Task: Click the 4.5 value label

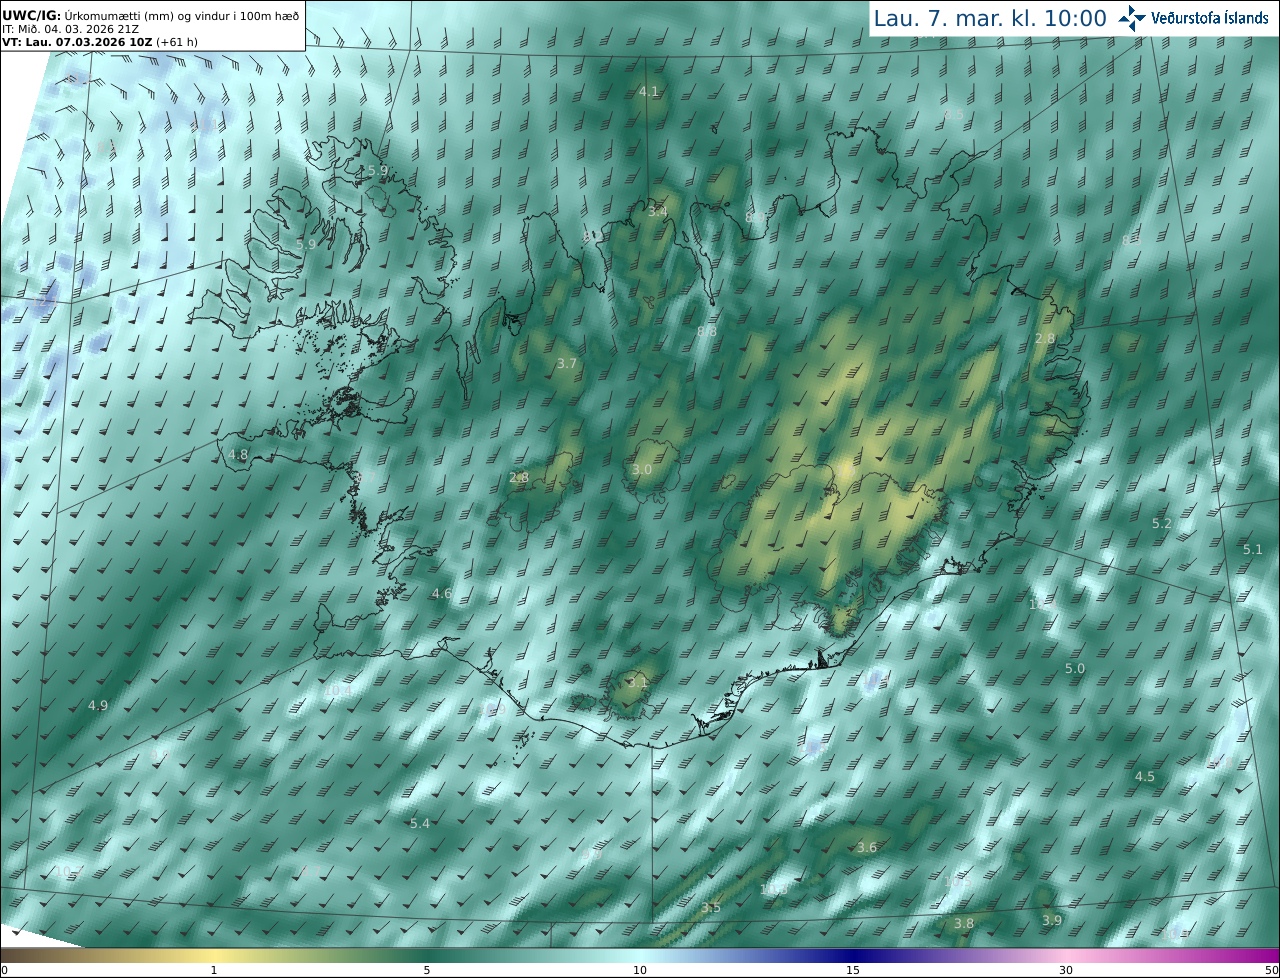Action: (1145, 777)
